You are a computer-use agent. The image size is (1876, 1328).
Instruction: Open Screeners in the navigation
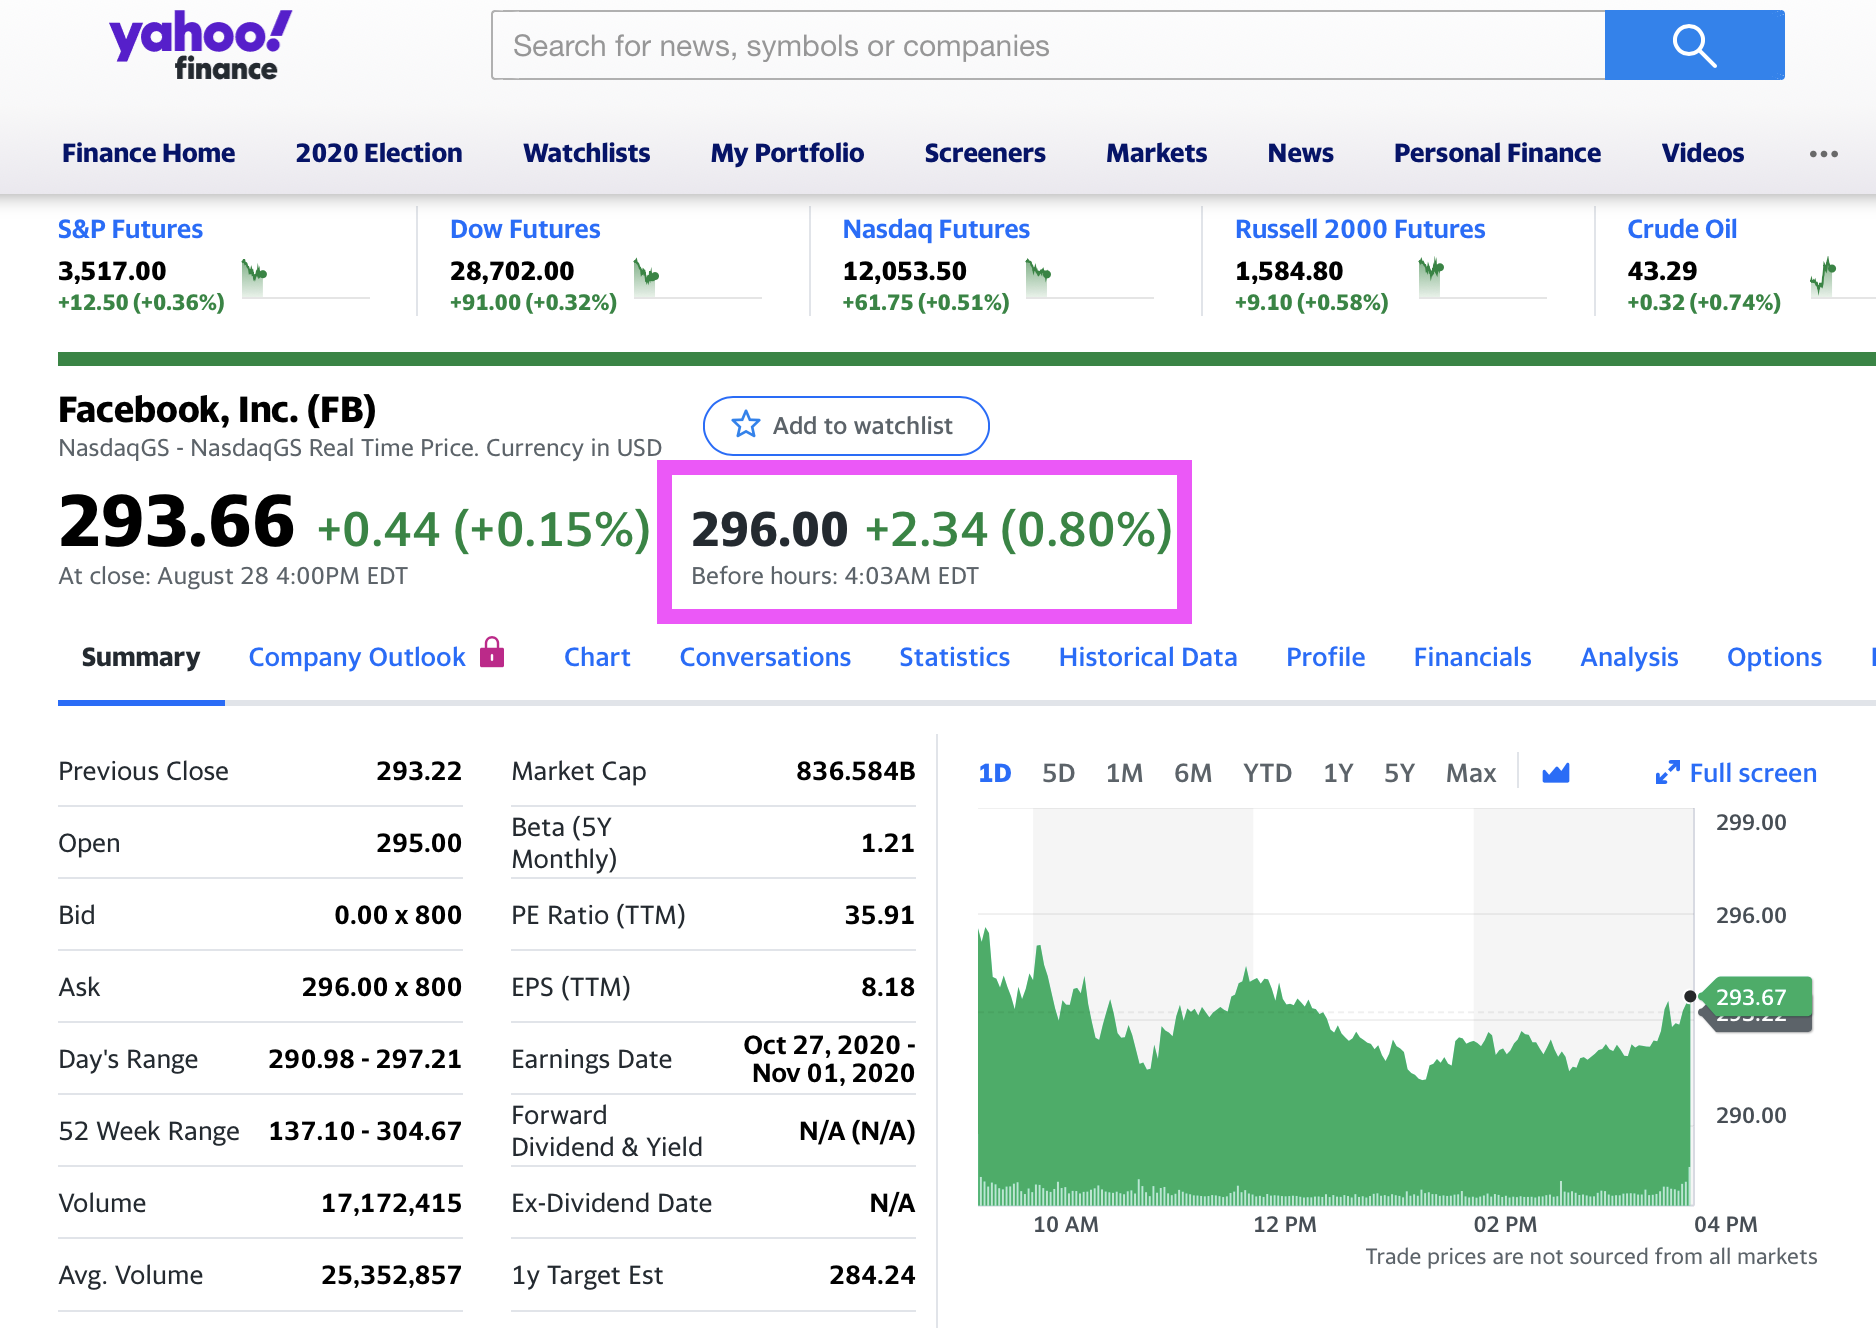click(x=985, y=153)
